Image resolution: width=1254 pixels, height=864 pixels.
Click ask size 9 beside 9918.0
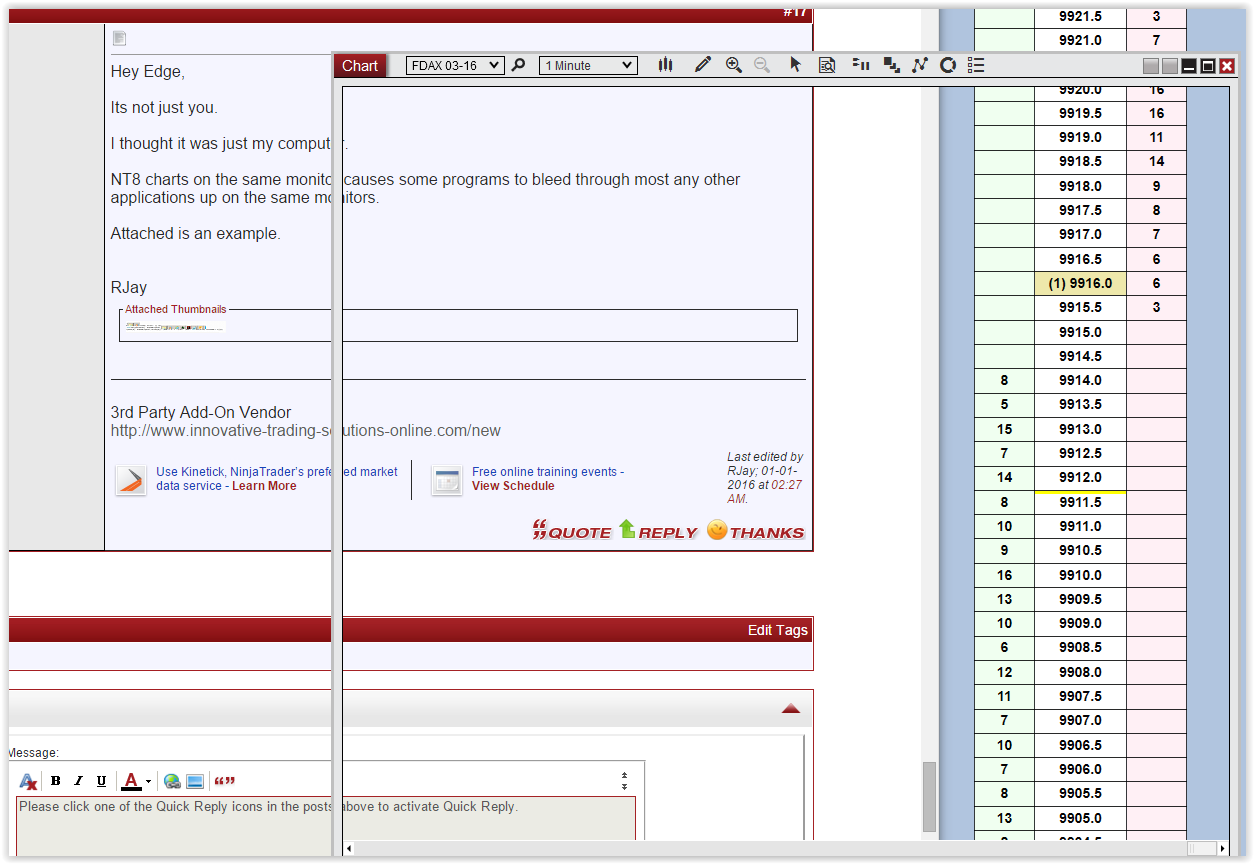pyautogui.click(x=1156, y=186)
